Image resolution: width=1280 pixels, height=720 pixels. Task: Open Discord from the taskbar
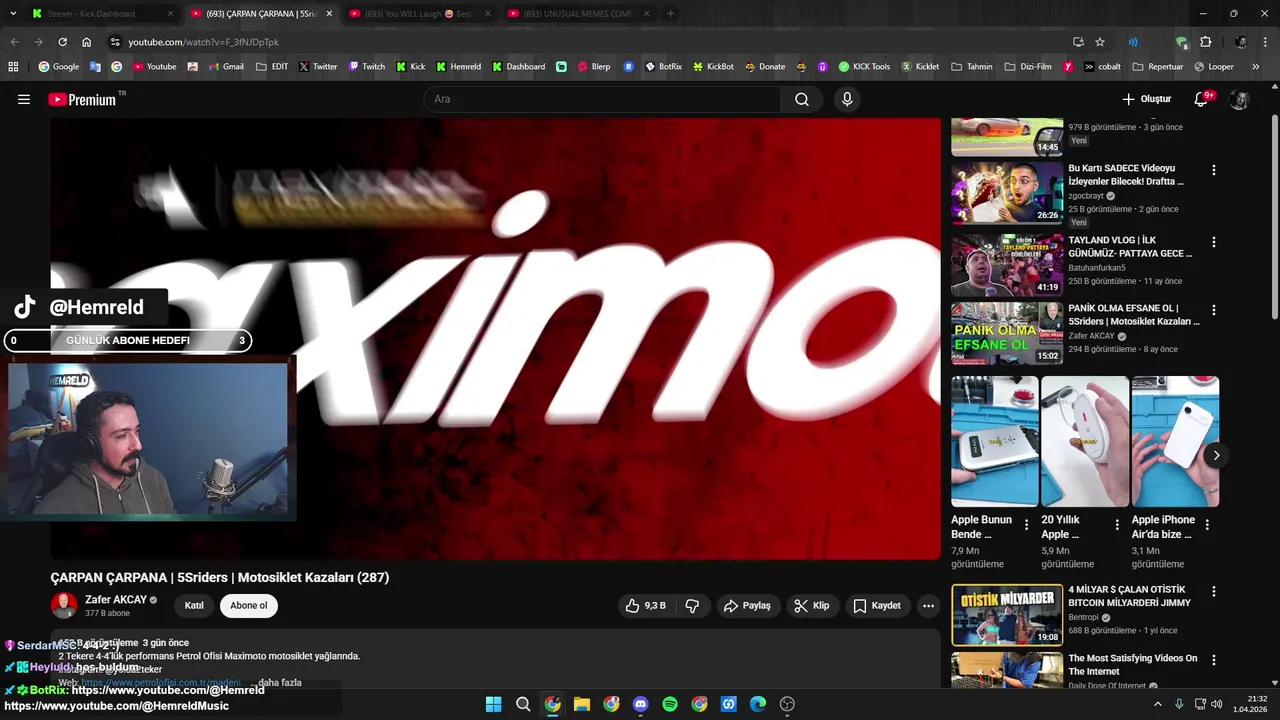pos(641,704)
